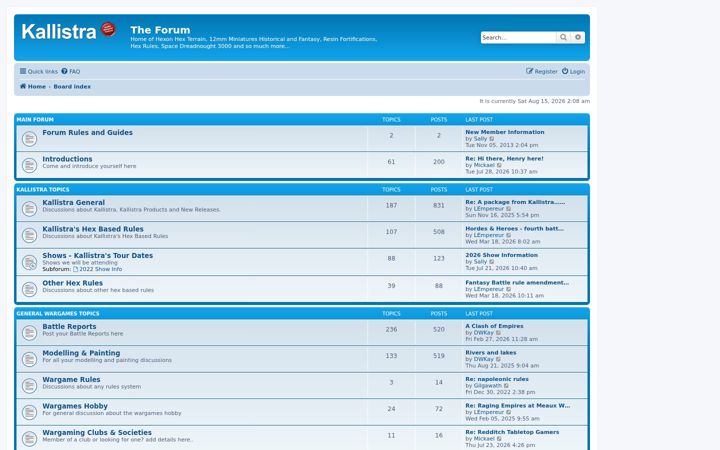View latest post icon in Kallistra General row
This screenshot has height=450, width=720.
509,209
